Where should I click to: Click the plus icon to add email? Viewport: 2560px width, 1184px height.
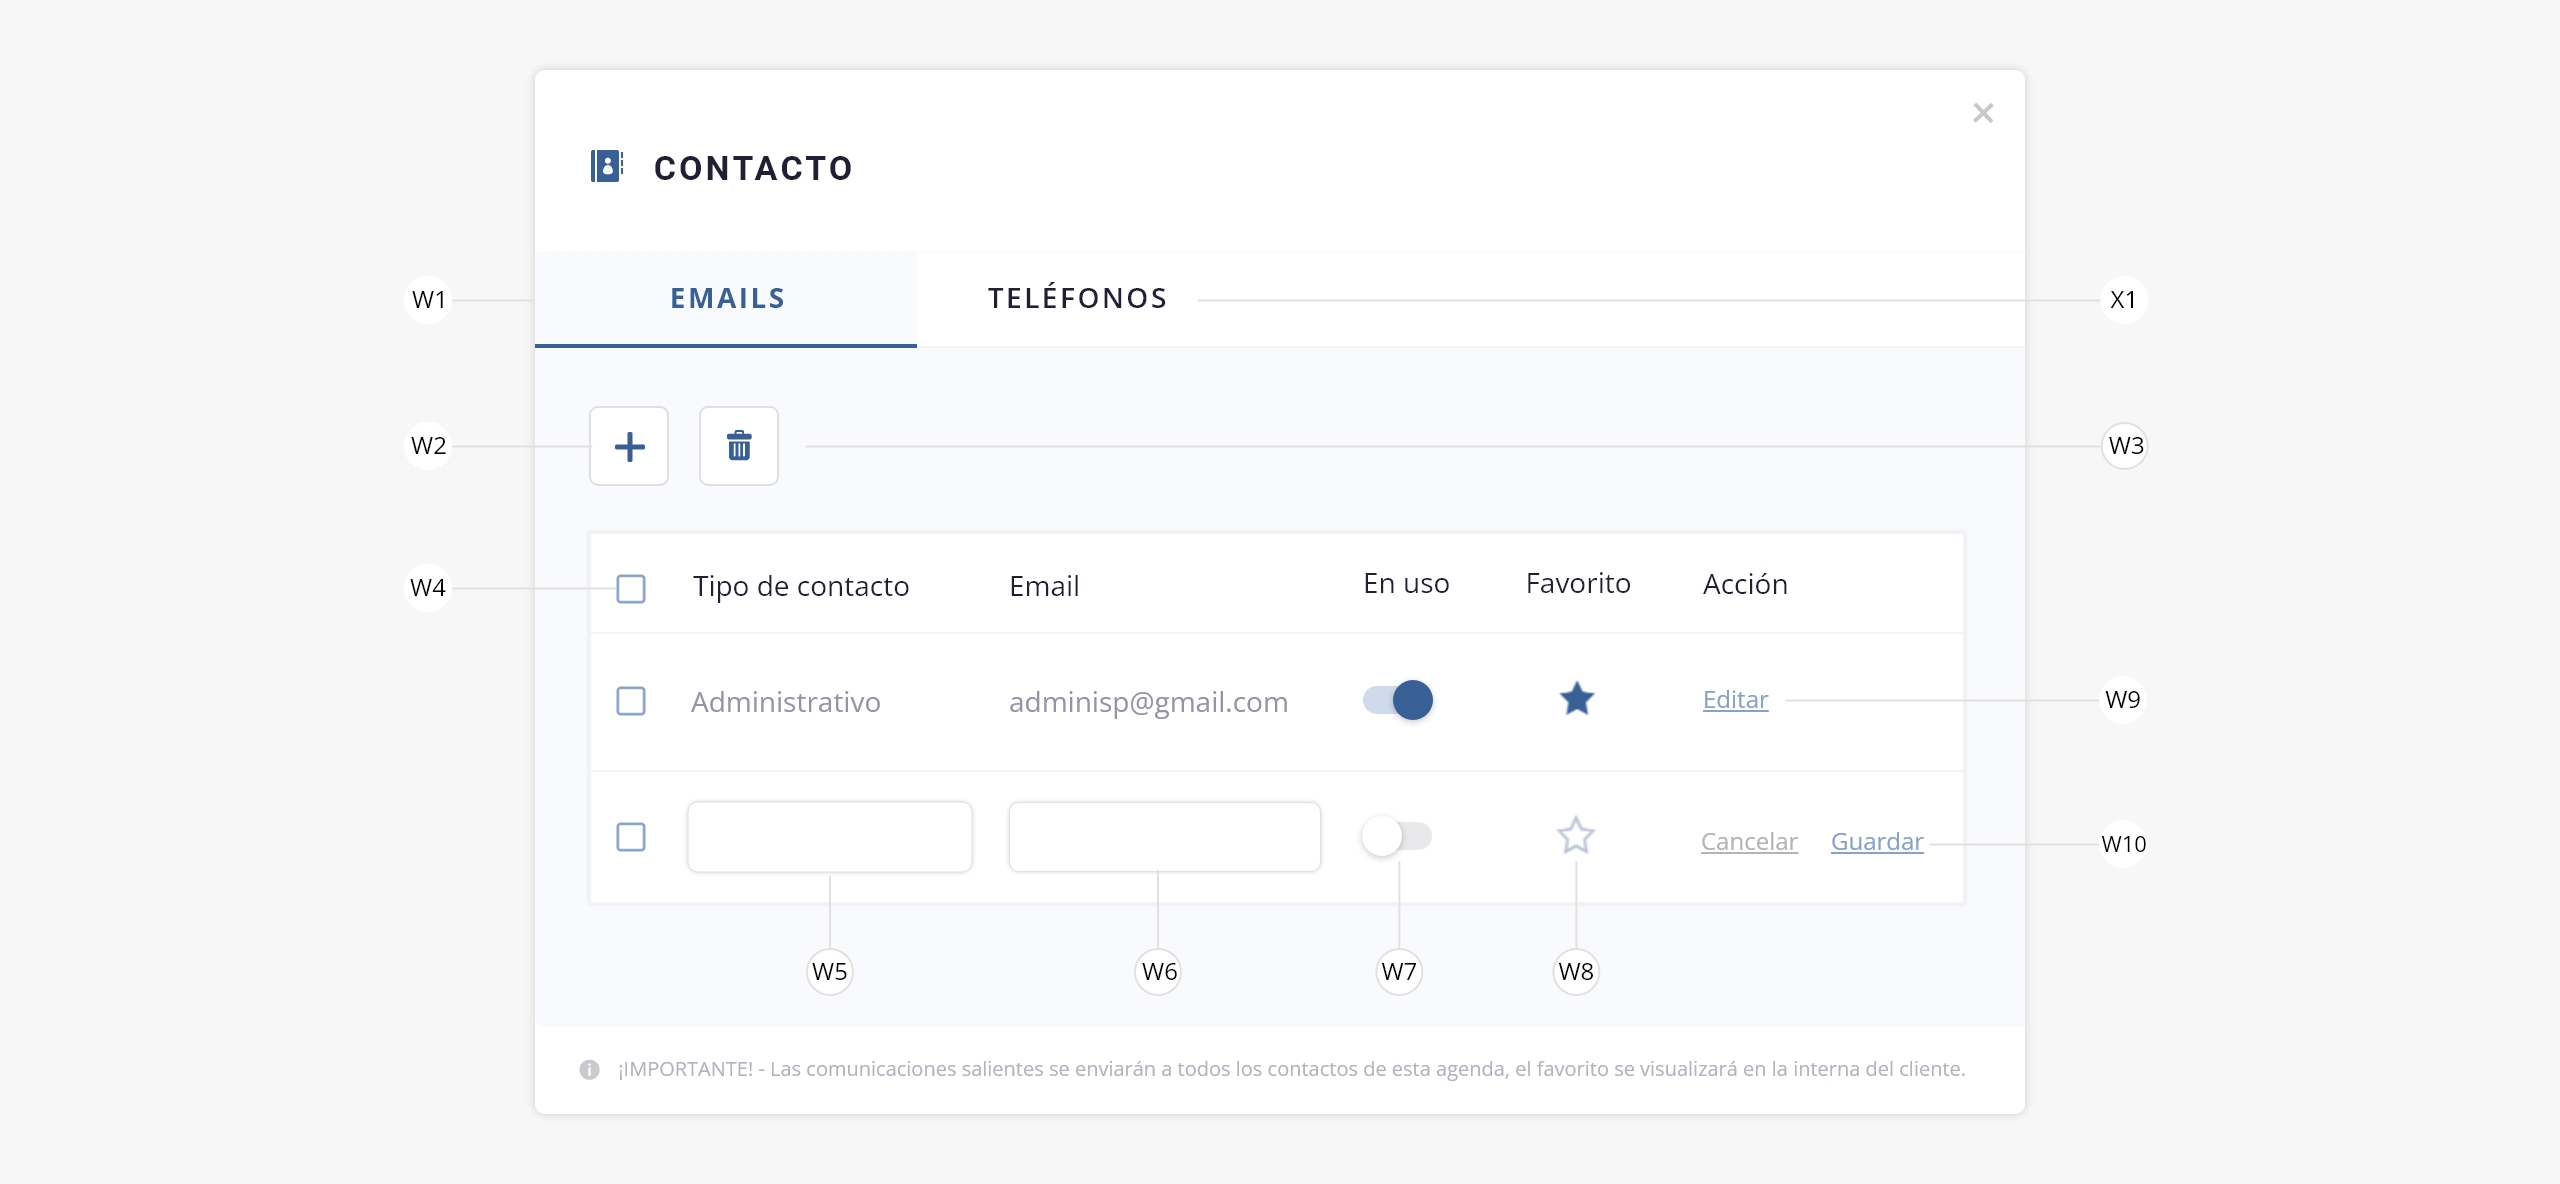[629, 446]
